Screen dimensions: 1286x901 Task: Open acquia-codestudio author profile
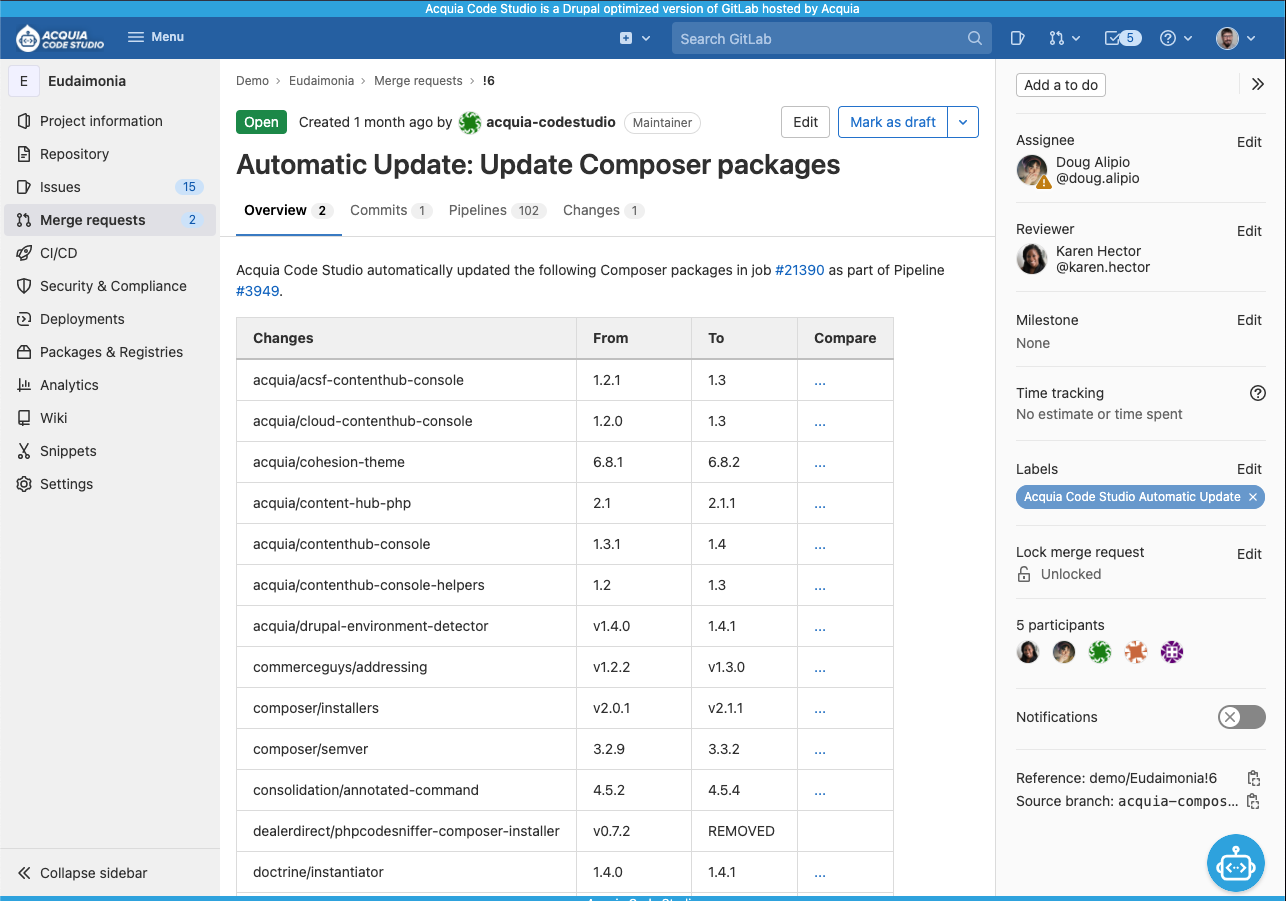click(x=550, y=122)
